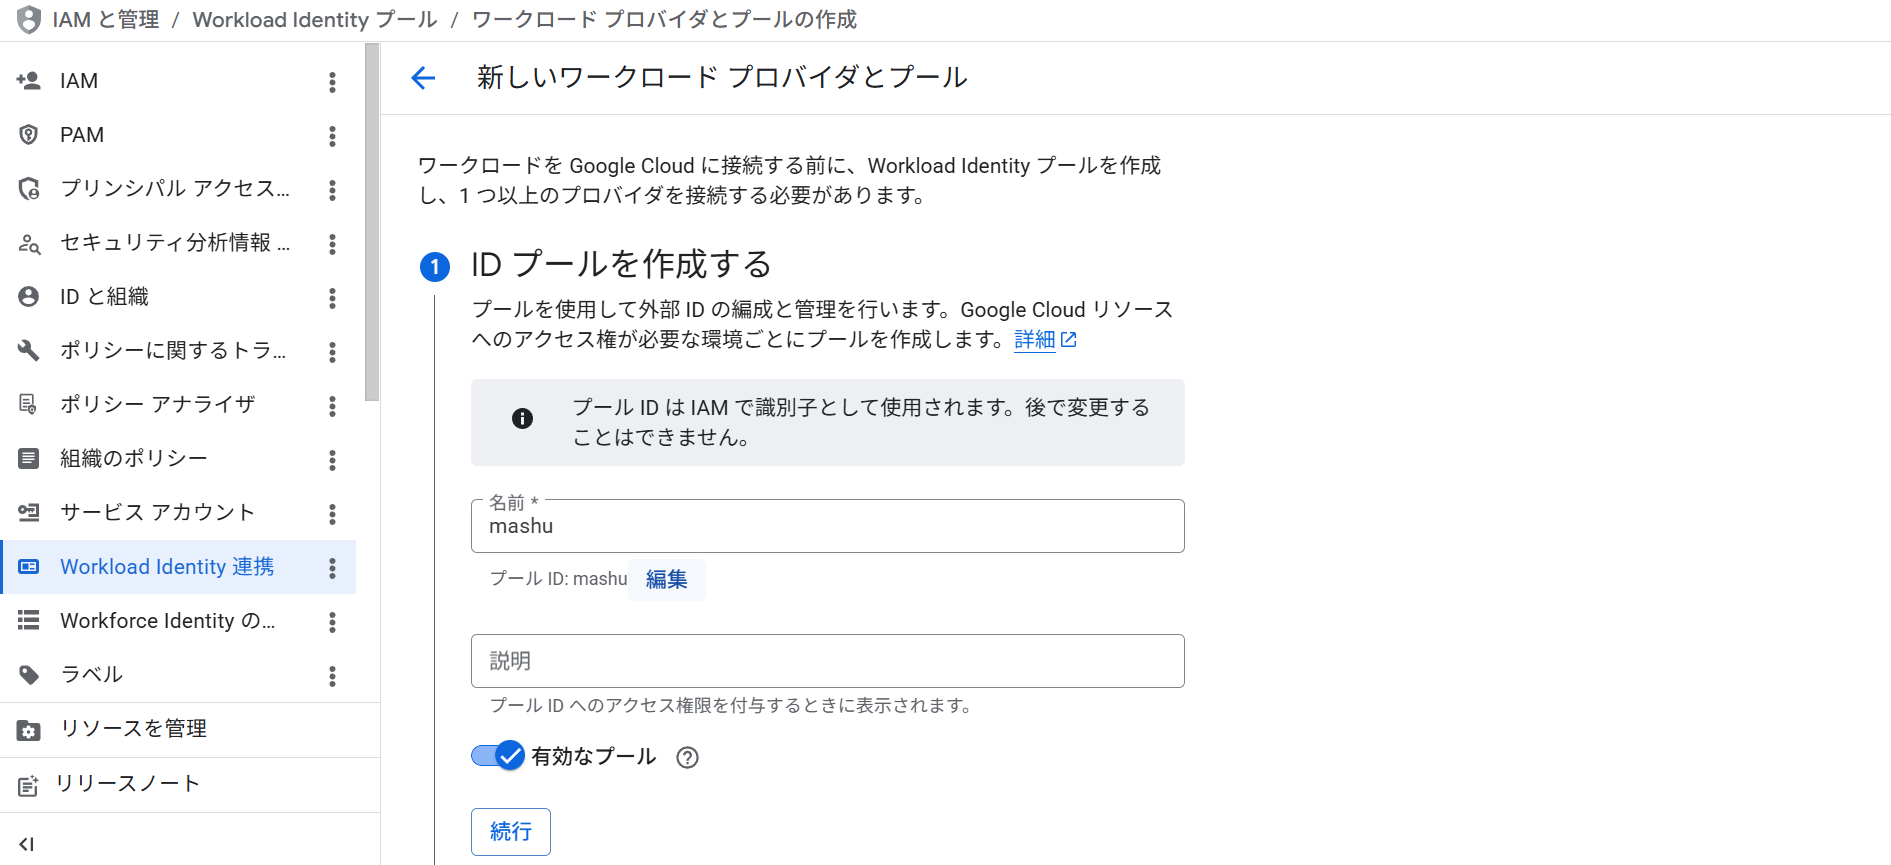Open the 詳細 link
The image size is (1891, 865).
pos(1035,340)
